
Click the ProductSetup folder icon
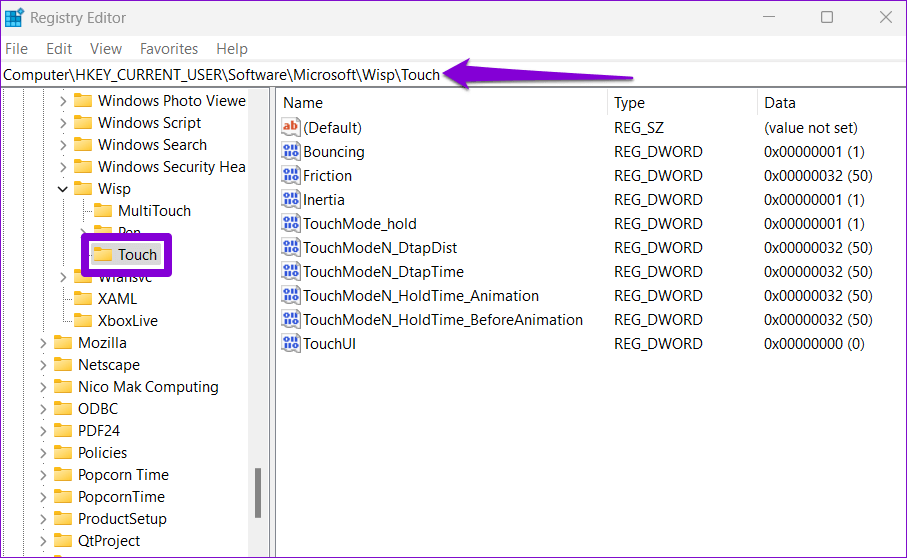(x=62, y=518)
